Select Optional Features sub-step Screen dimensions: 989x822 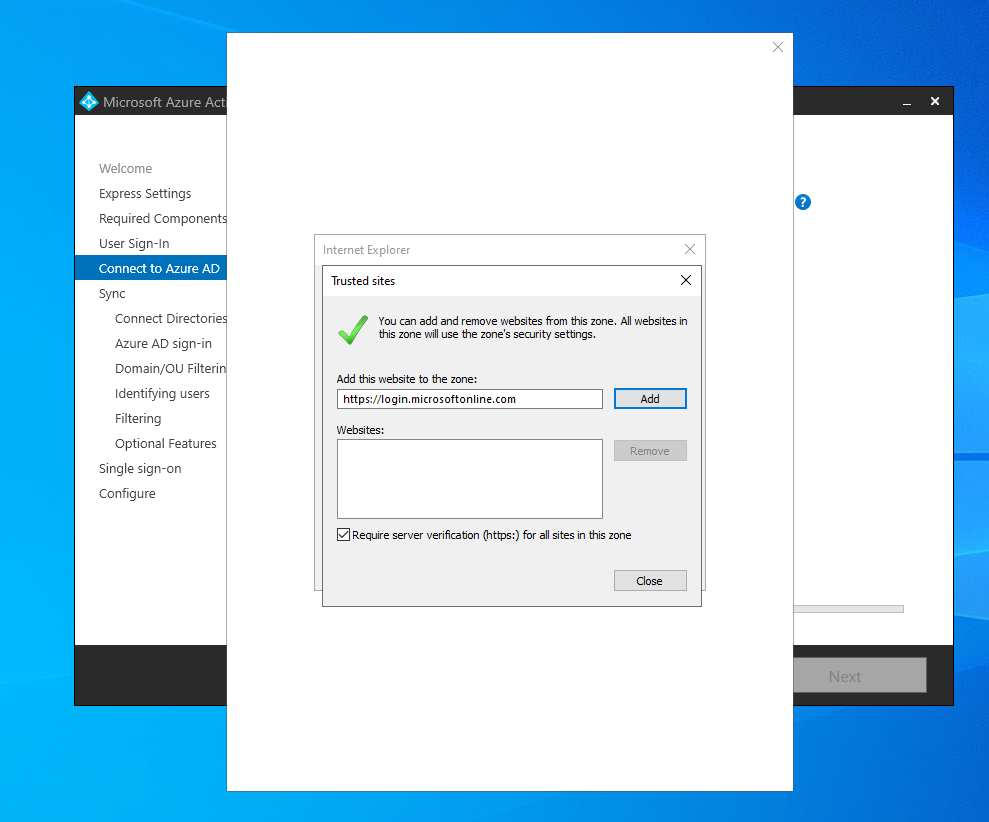[166, 443]
